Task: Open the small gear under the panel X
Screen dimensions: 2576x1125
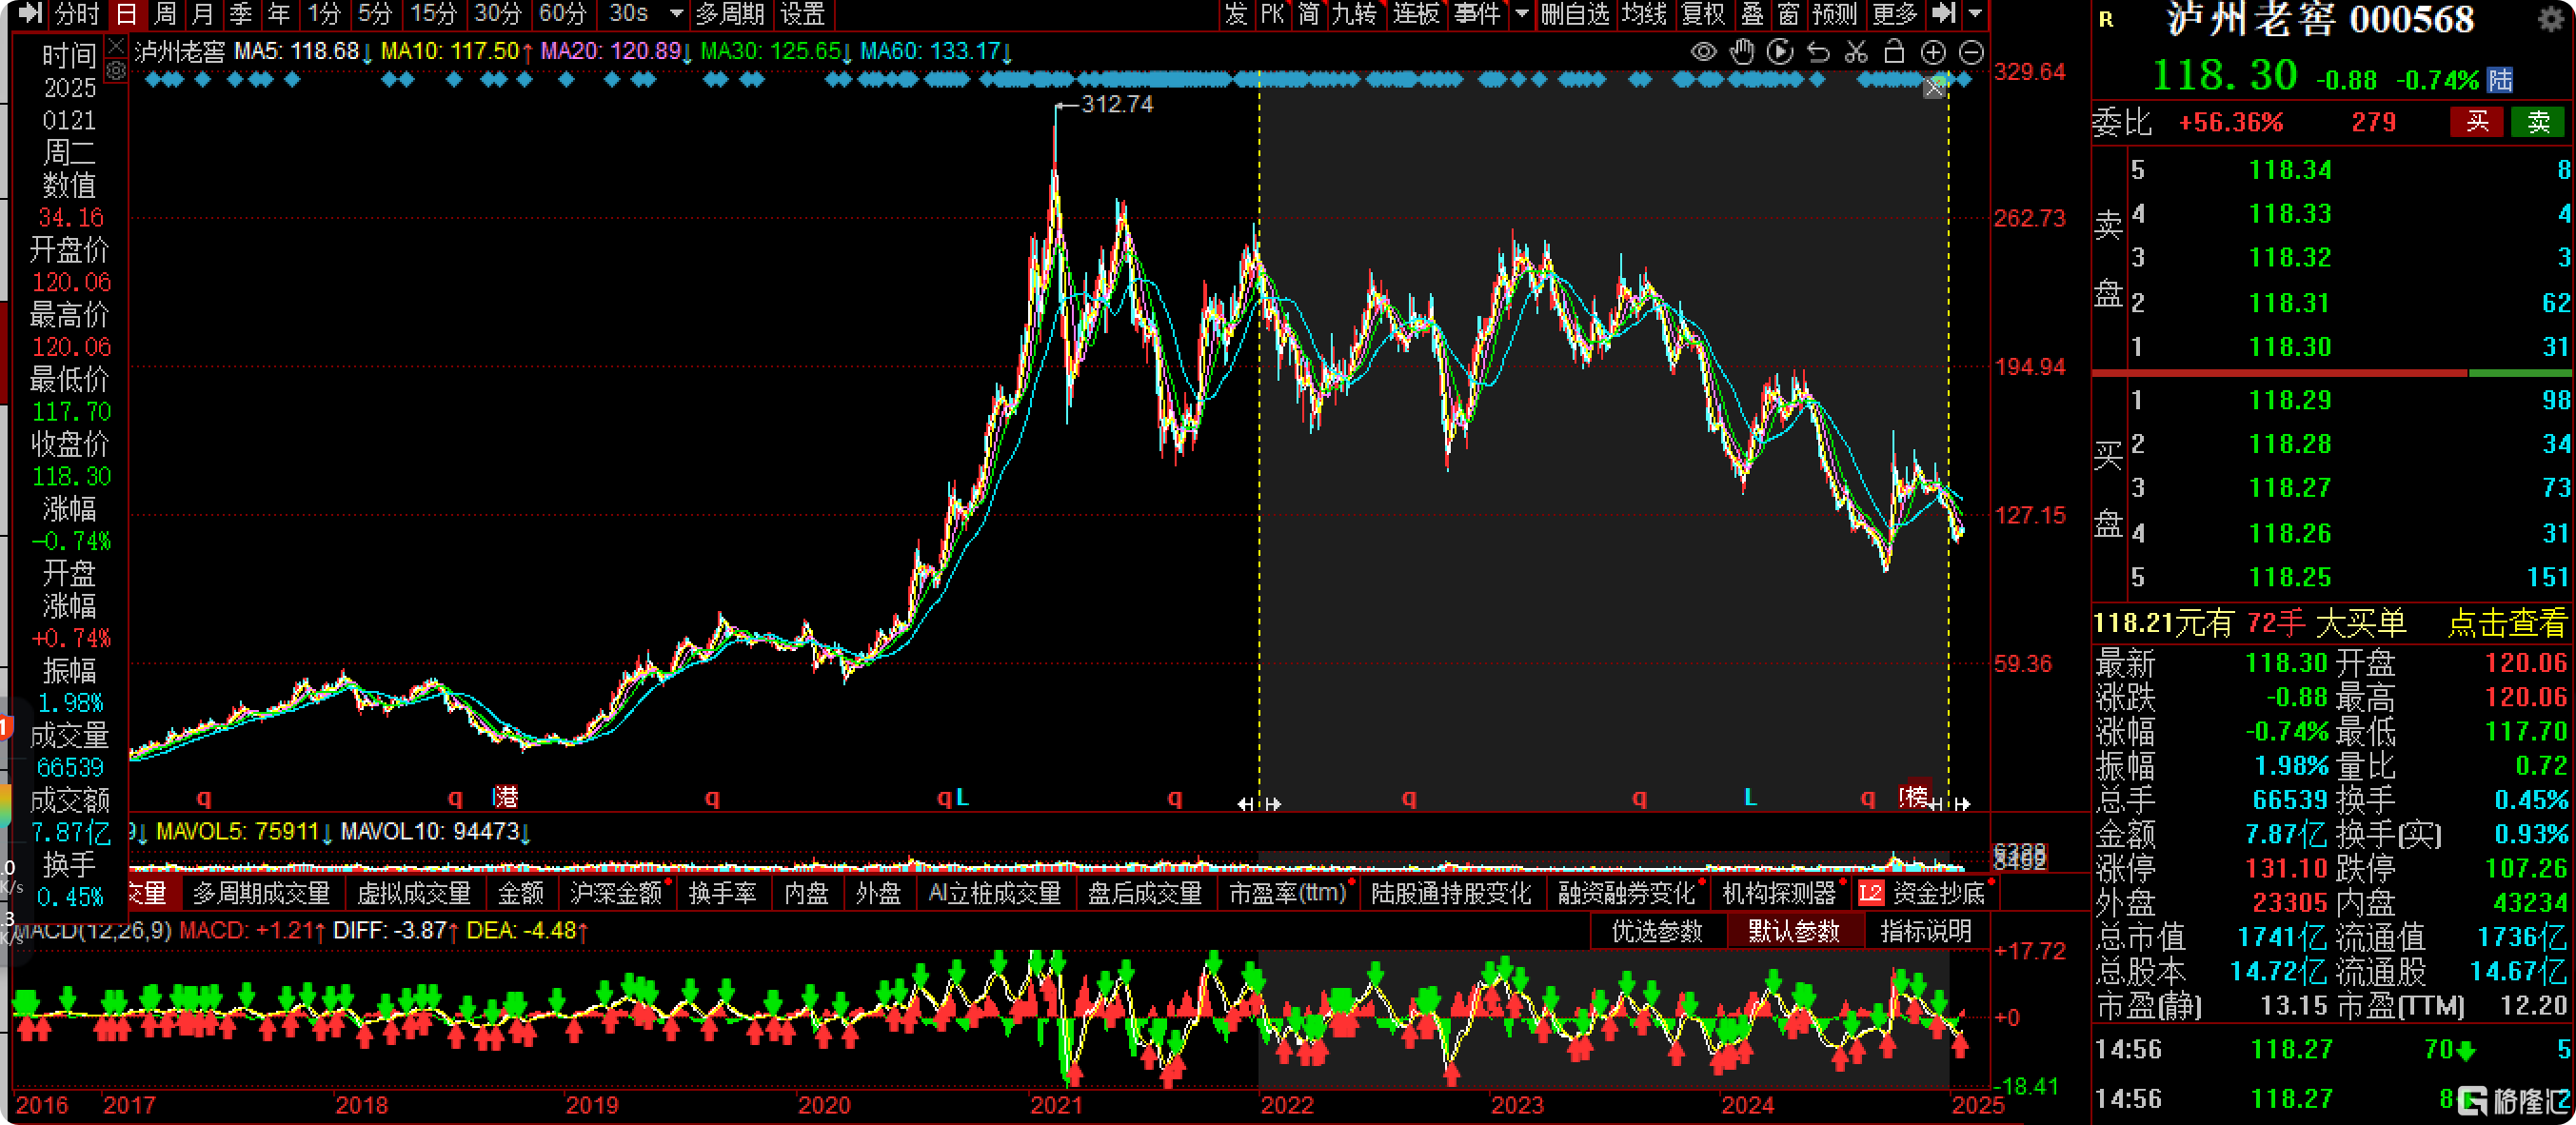Action: click(x=116, y=70)
